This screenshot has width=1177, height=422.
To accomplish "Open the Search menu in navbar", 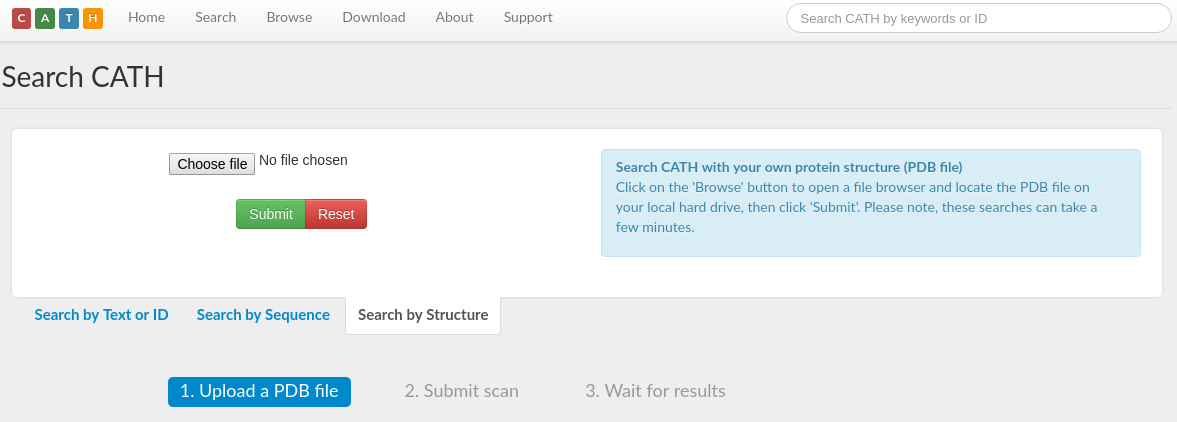I will click(x=215, y=18).
